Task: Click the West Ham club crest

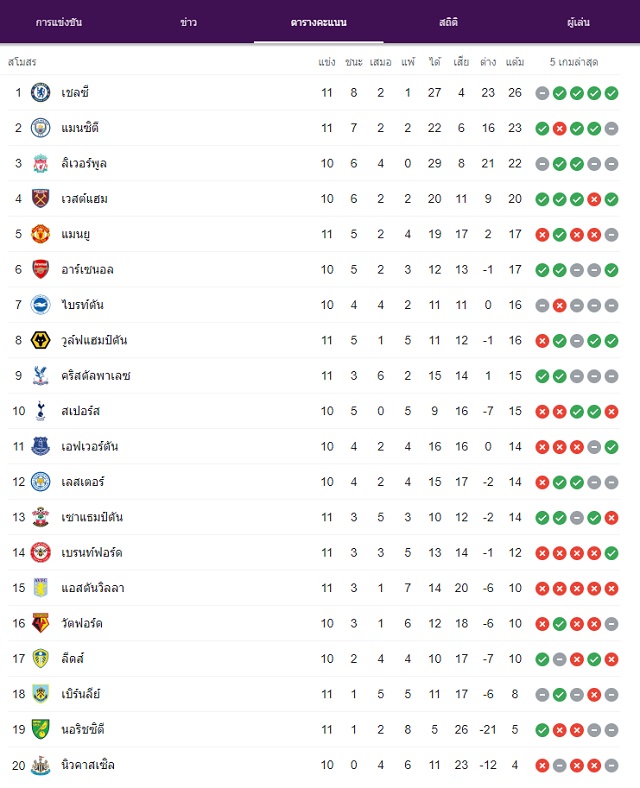Action: (40, 199)
